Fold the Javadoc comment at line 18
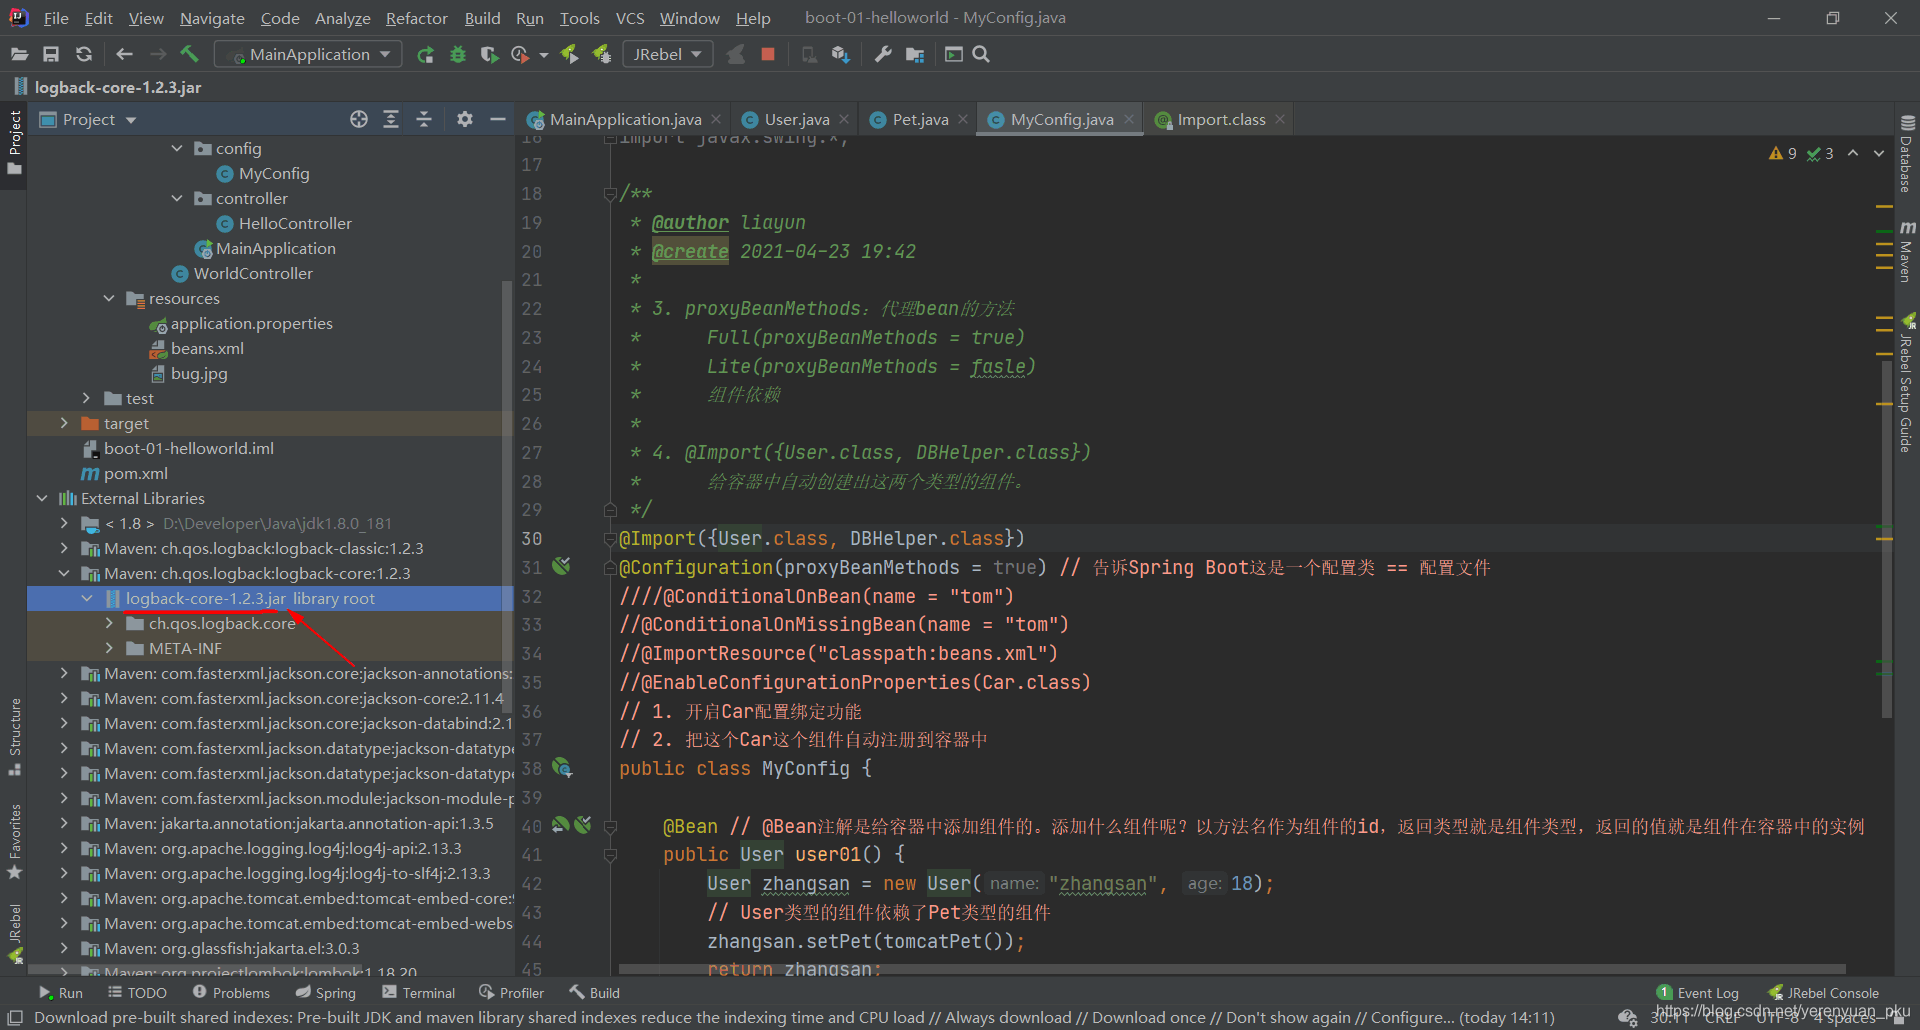This screenshot has height=1030, width=1920. point(610,194)
